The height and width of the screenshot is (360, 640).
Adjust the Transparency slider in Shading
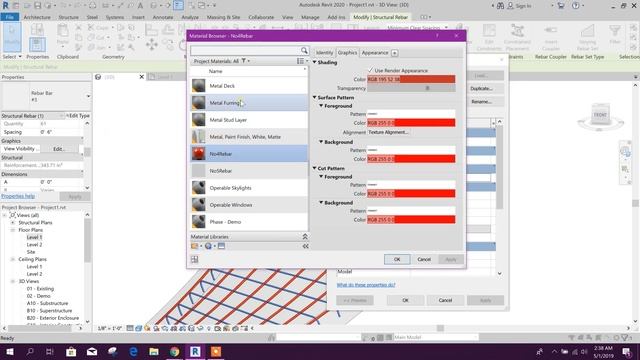pos(411,88)
